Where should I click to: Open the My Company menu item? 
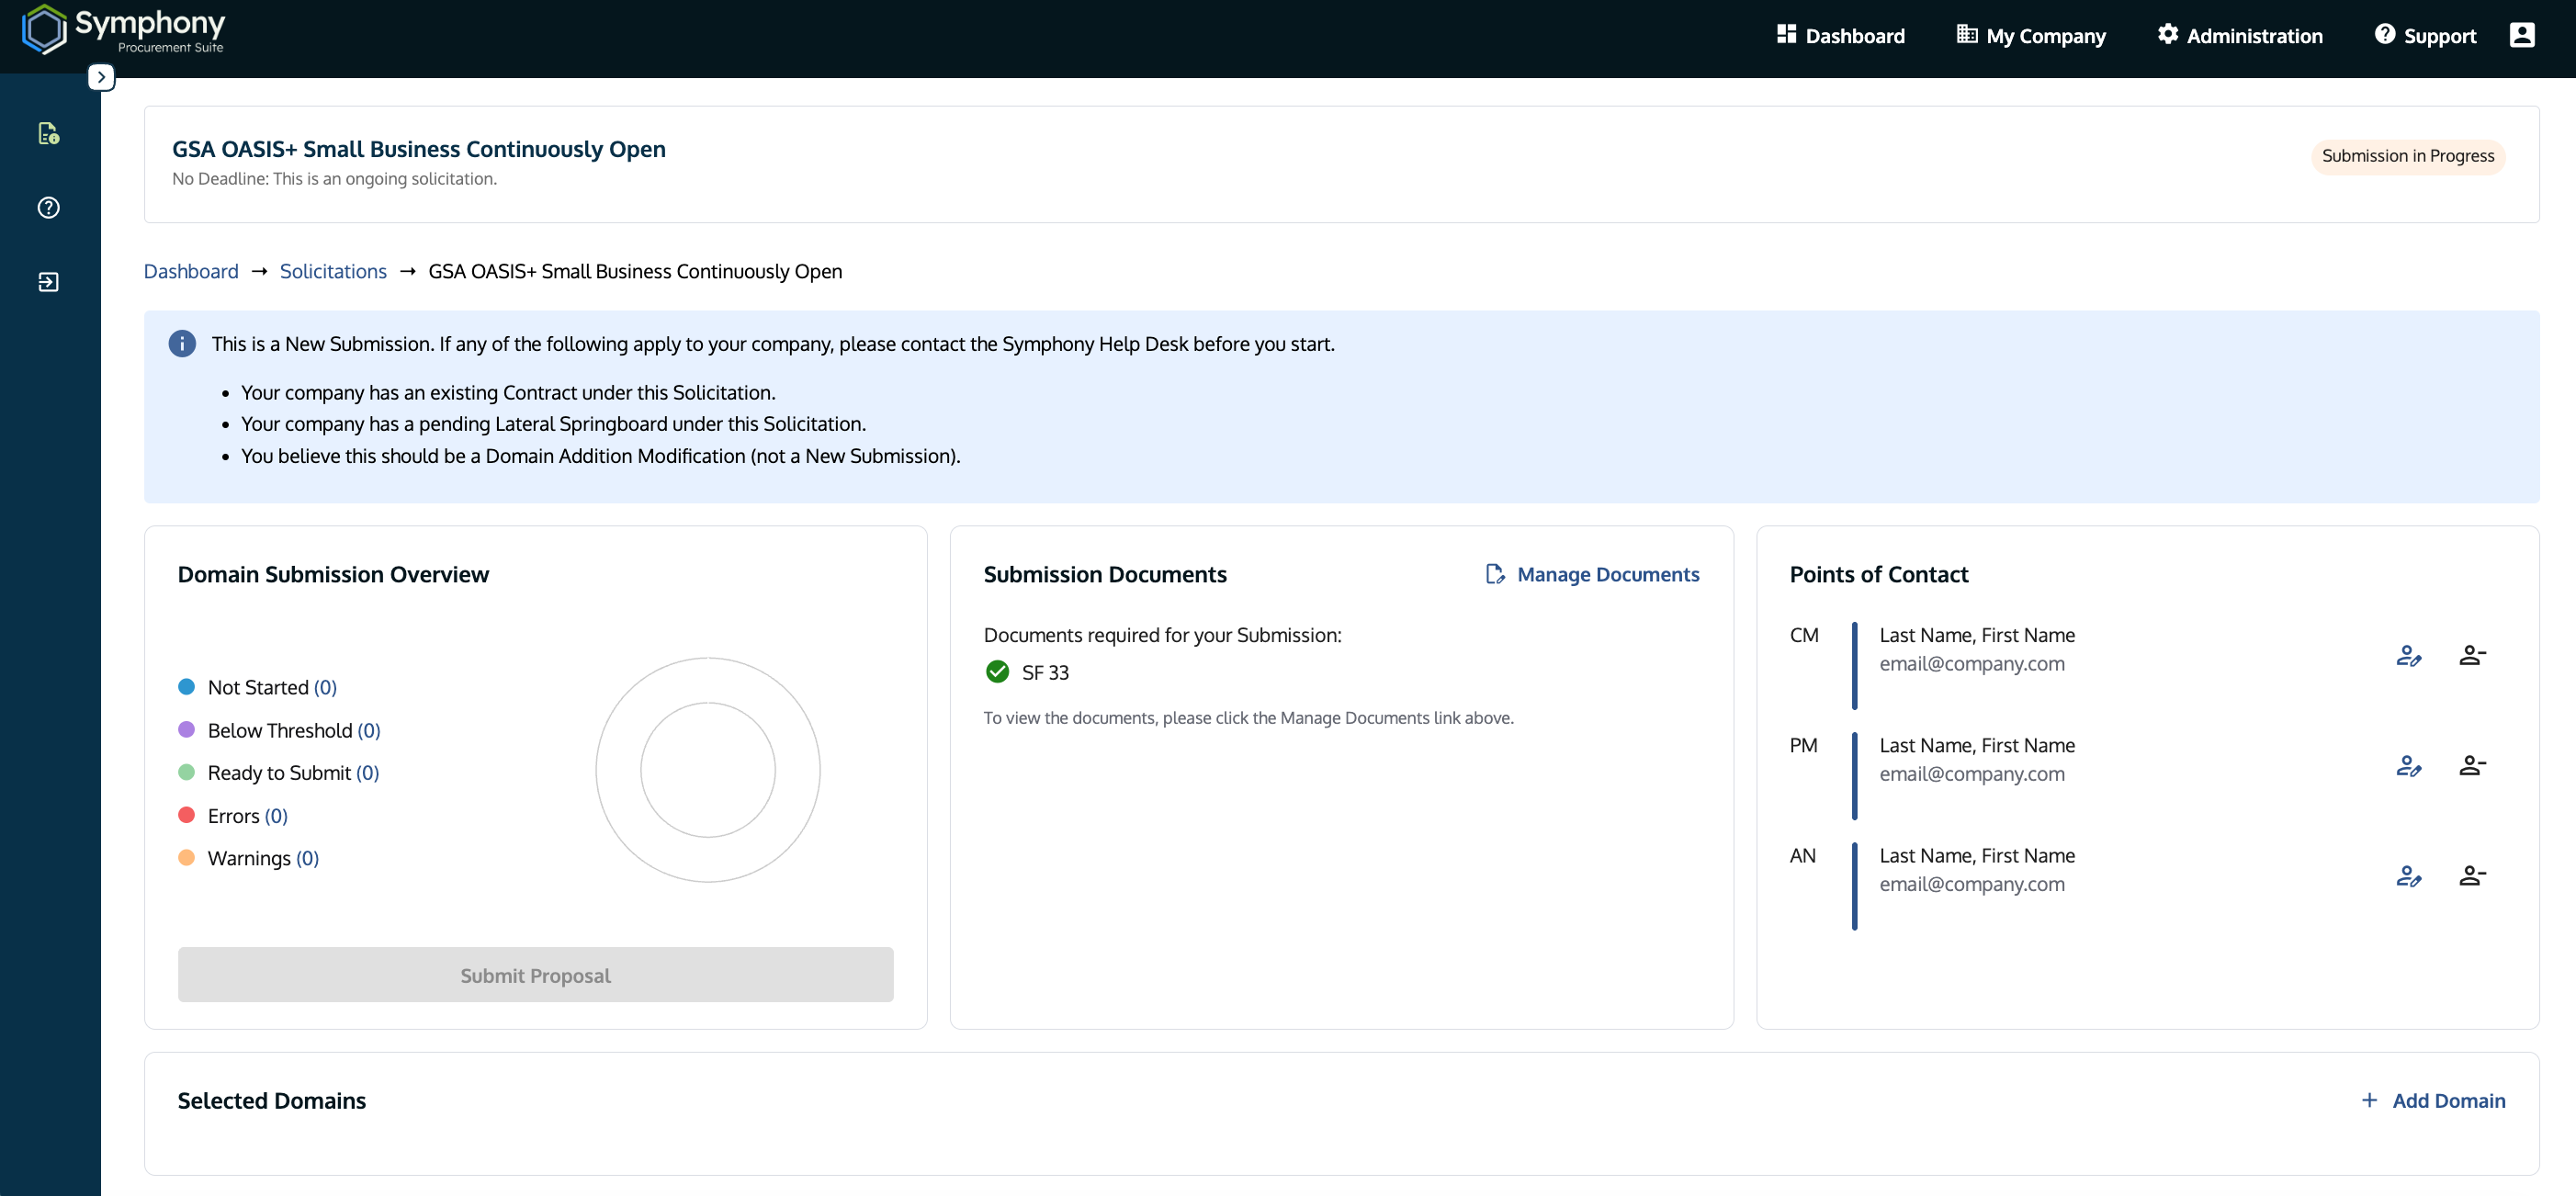pos(2031,35)
